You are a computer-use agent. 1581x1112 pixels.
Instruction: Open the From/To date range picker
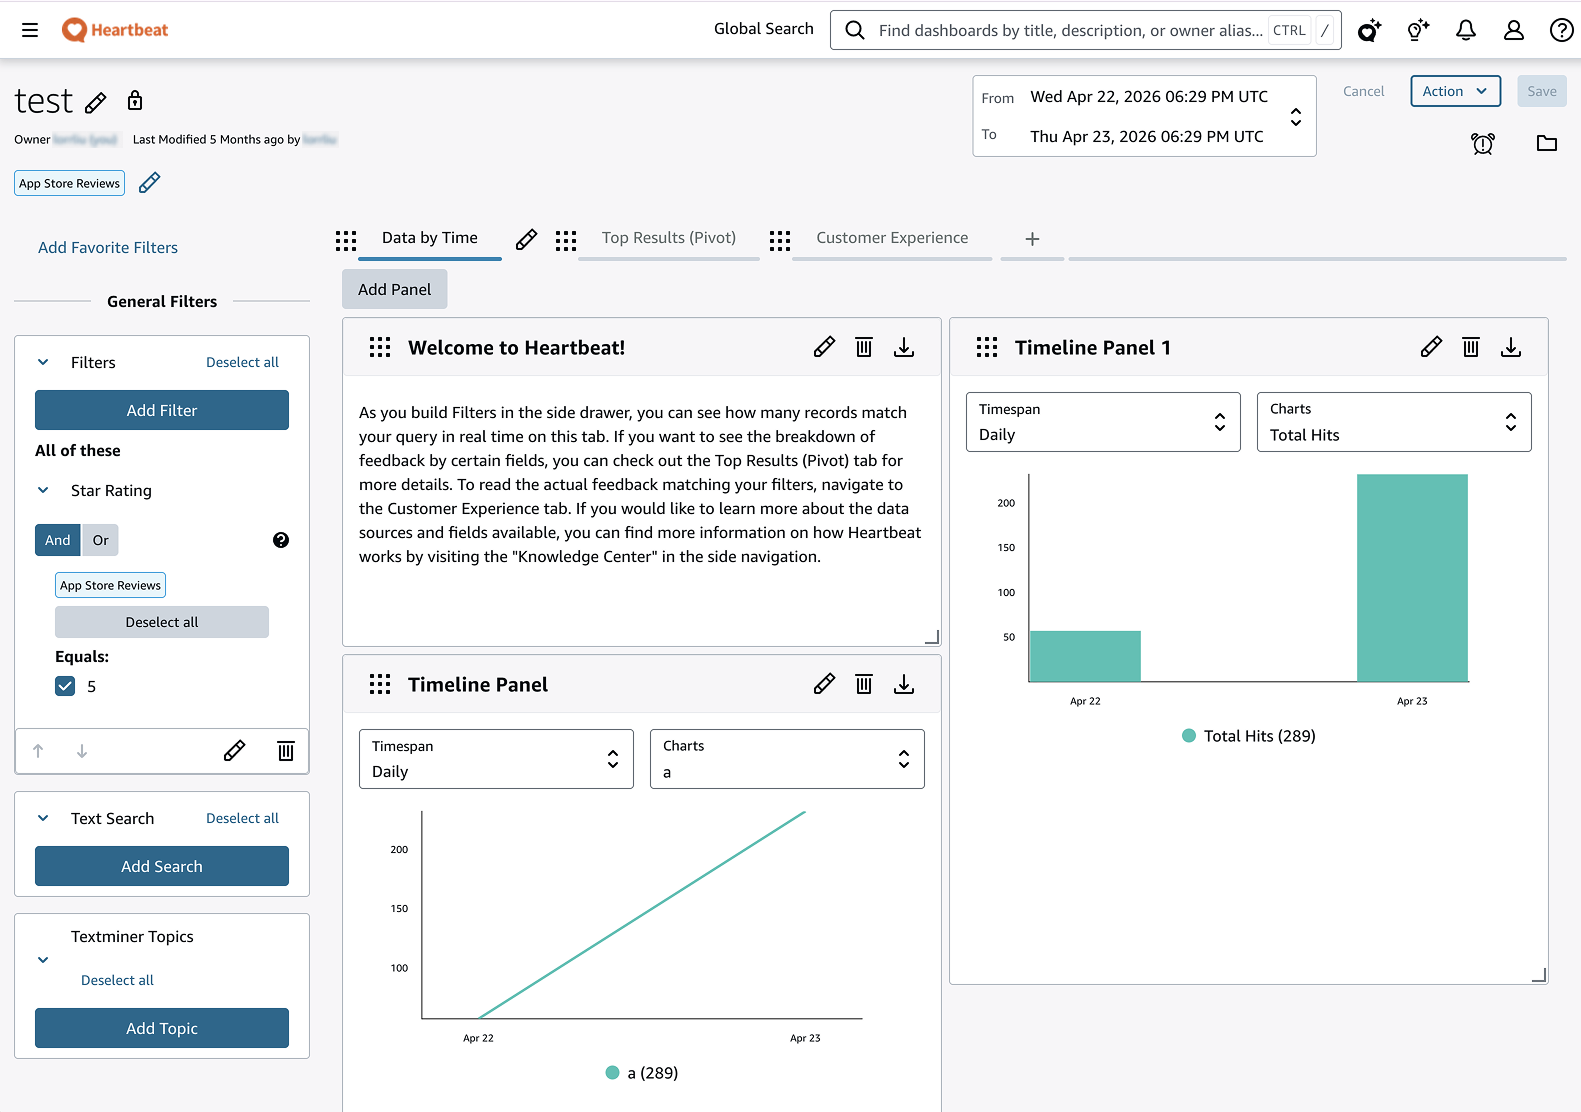click(1144, 116)
